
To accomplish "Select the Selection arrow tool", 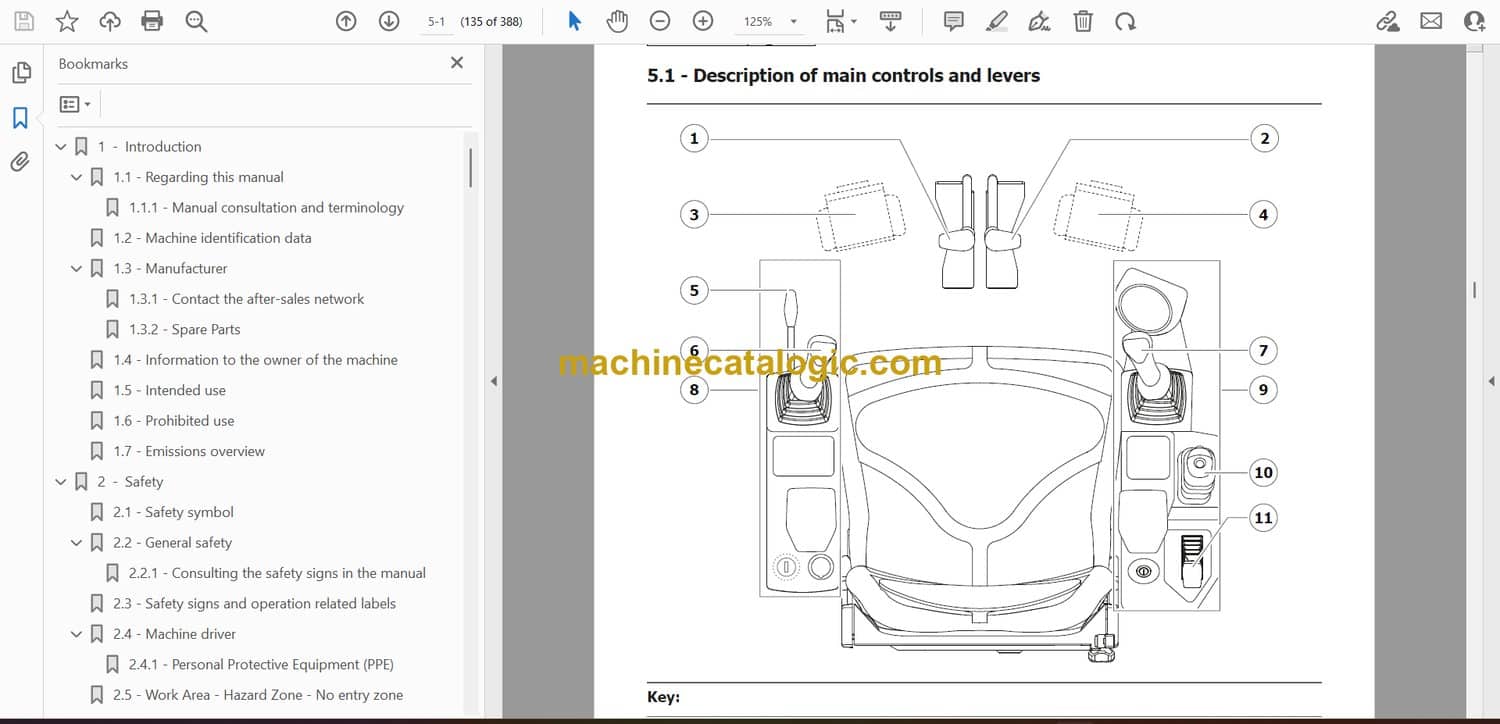I will tap(574, 21).
